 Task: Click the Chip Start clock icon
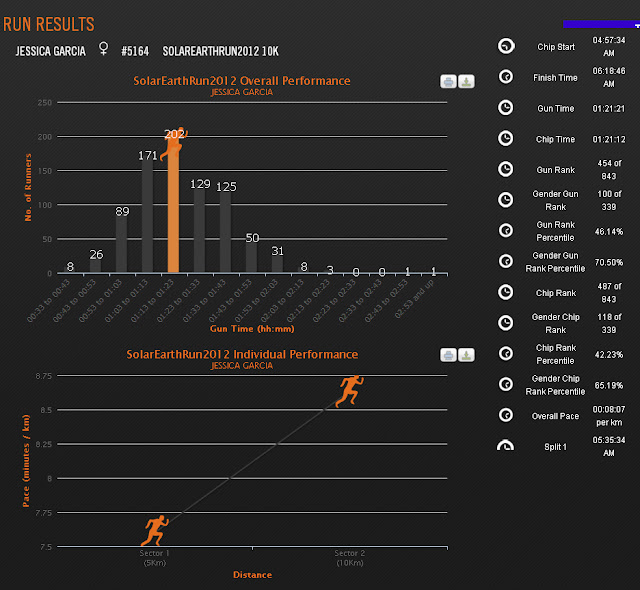click(506, 46)
